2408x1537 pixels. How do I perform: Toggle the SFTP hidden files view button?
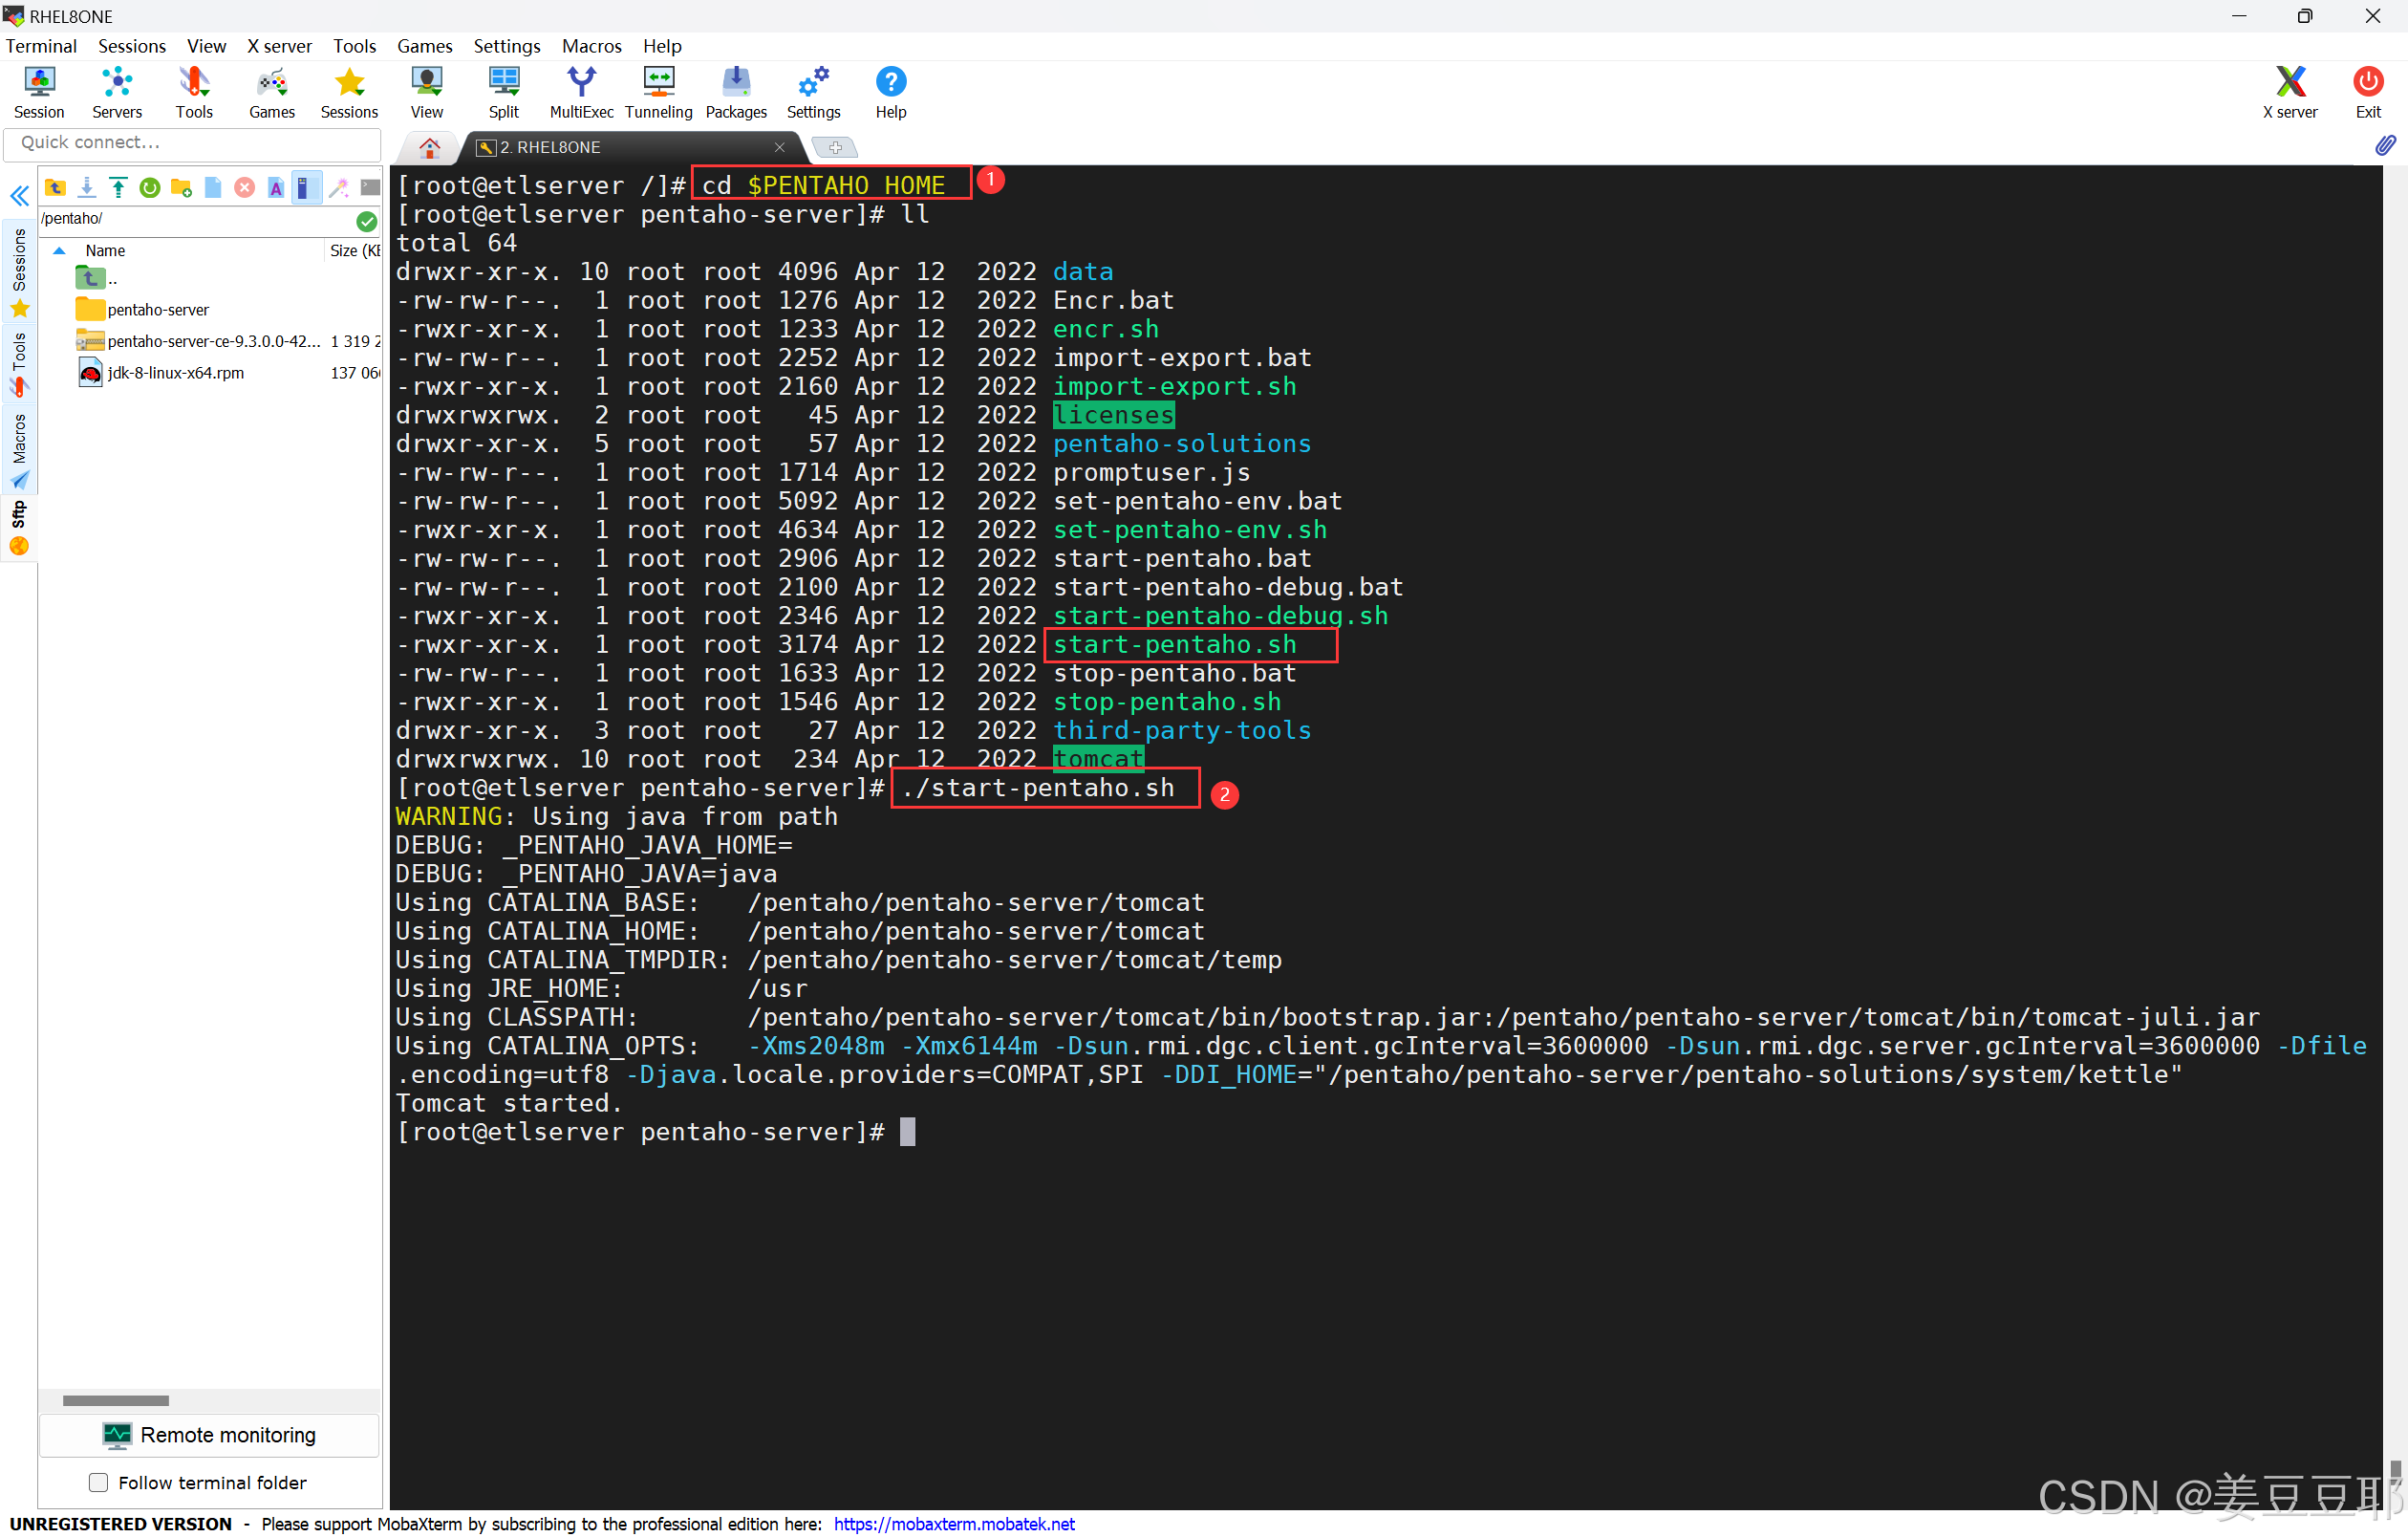307,187
